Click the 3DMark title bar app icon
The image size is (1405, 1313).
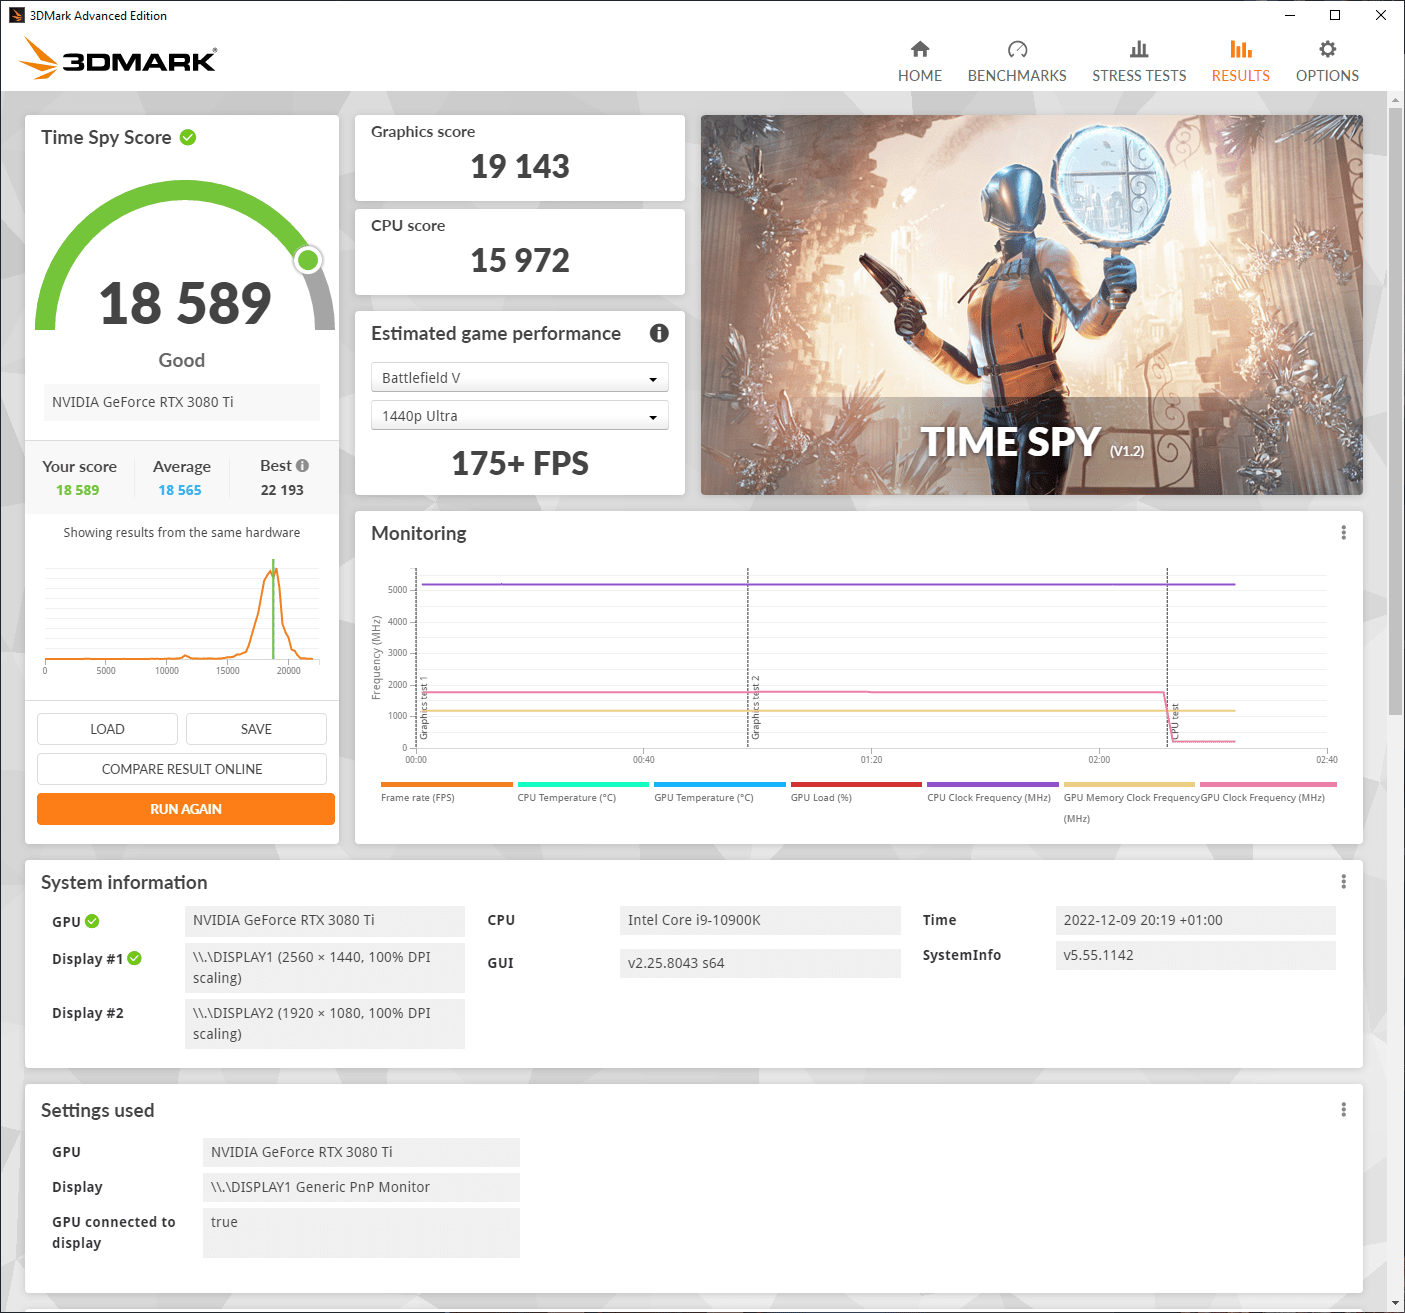pos(16,15)
